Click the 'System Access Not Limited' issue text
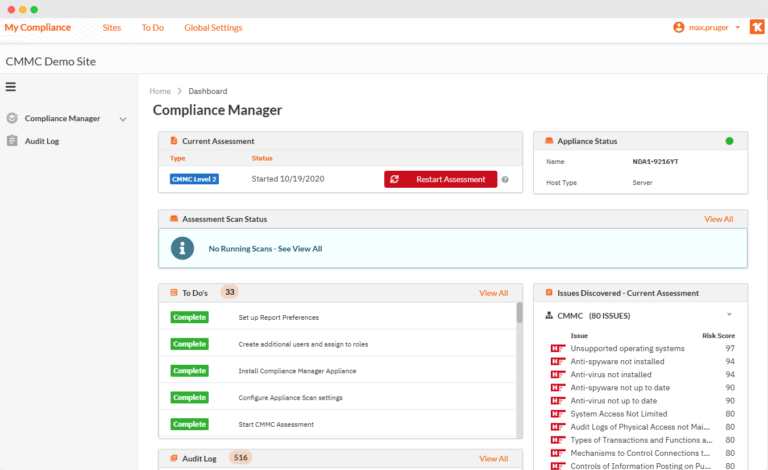This screenshot has width=768, height=470. click(x=619, y=414)
